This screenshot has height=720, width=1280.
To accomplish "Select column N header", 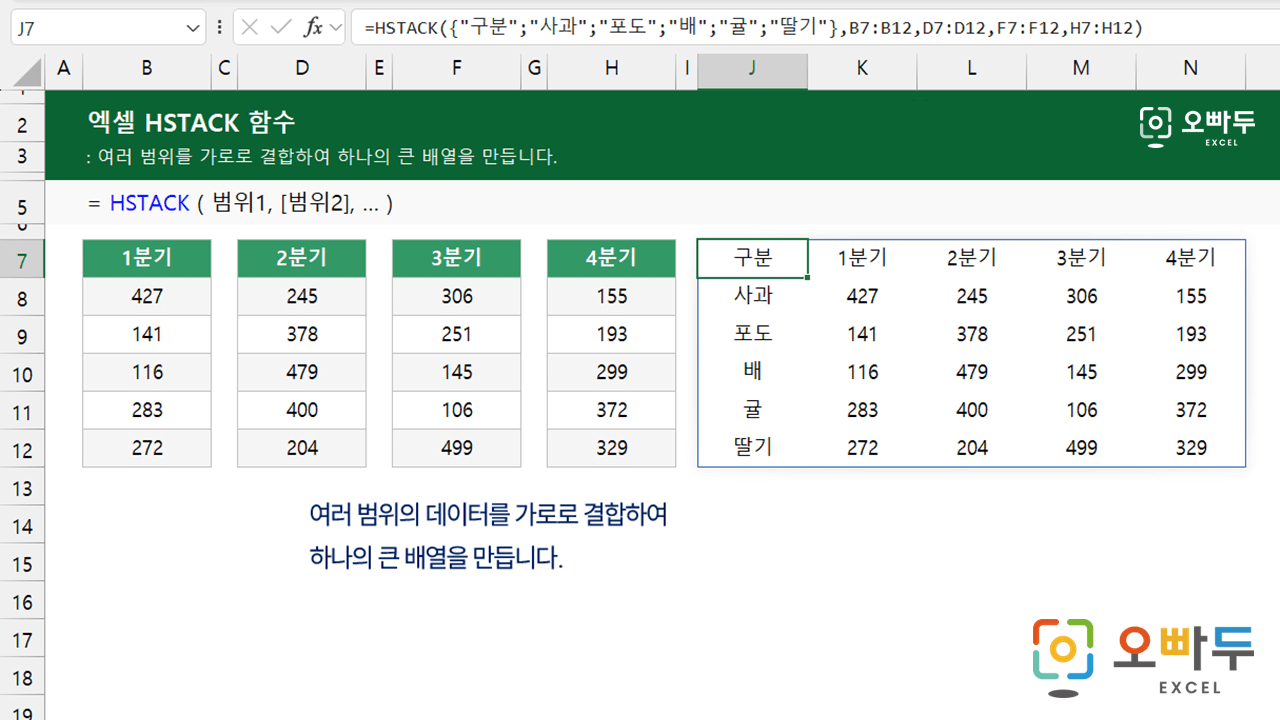I will click(1190, 68).
